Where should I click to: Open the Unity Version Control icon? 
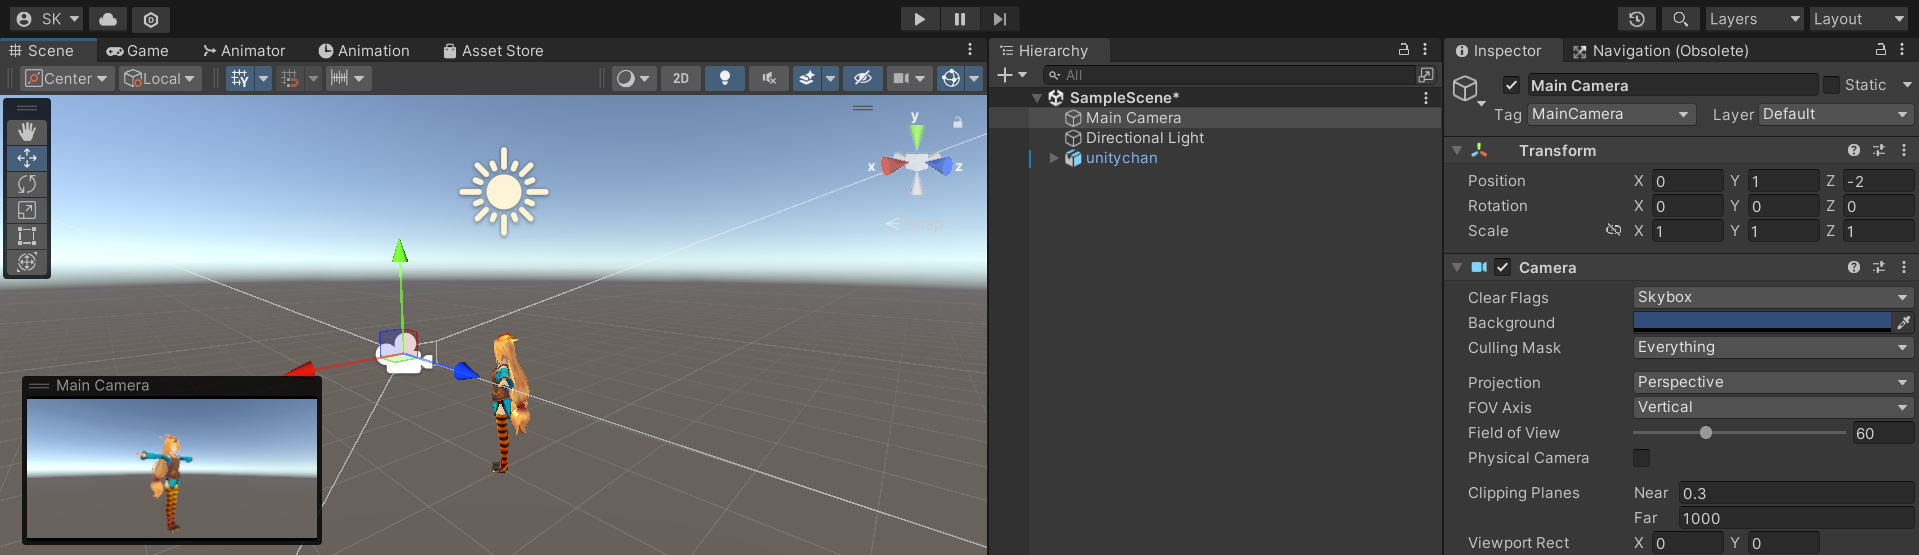[151, 19]
